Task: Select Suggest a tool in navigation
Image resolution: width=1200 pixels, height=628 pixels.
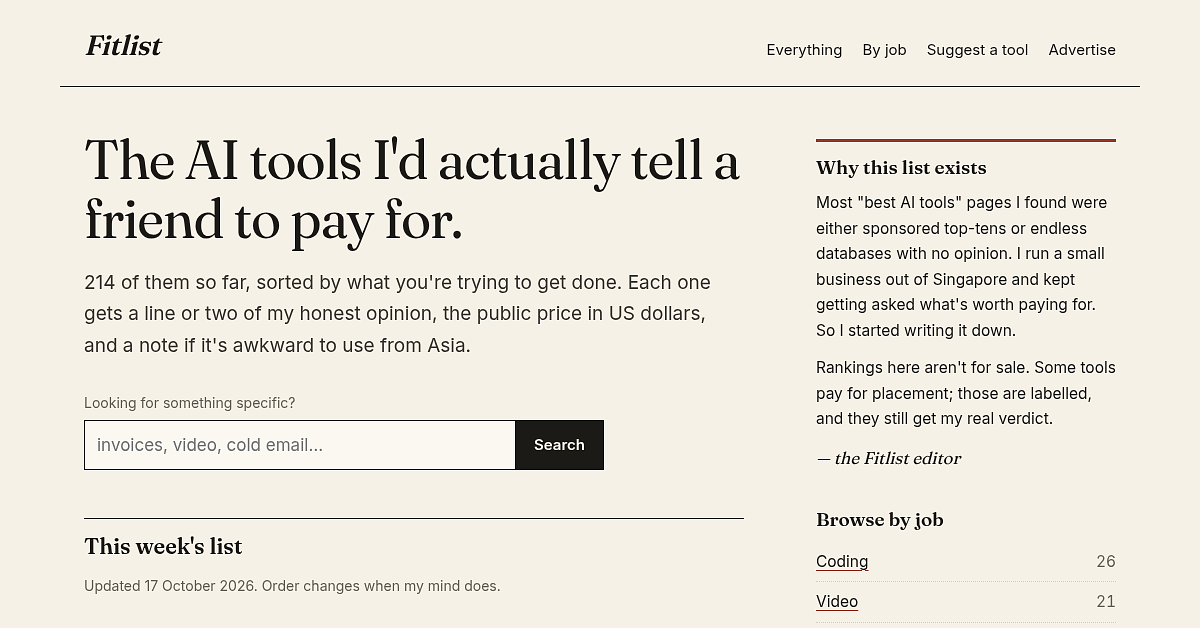Action: [977, 50]
